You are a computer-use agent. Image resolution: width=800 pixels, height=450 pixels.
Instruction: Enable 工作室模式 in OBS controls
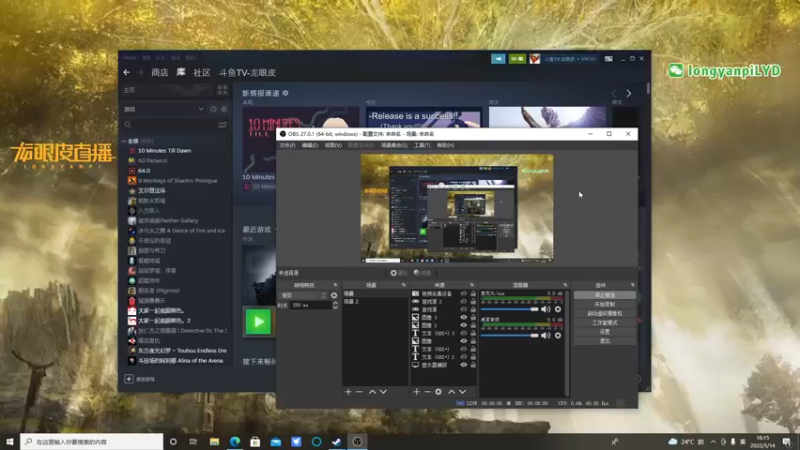pyautogui.click(x=605, y=322)
